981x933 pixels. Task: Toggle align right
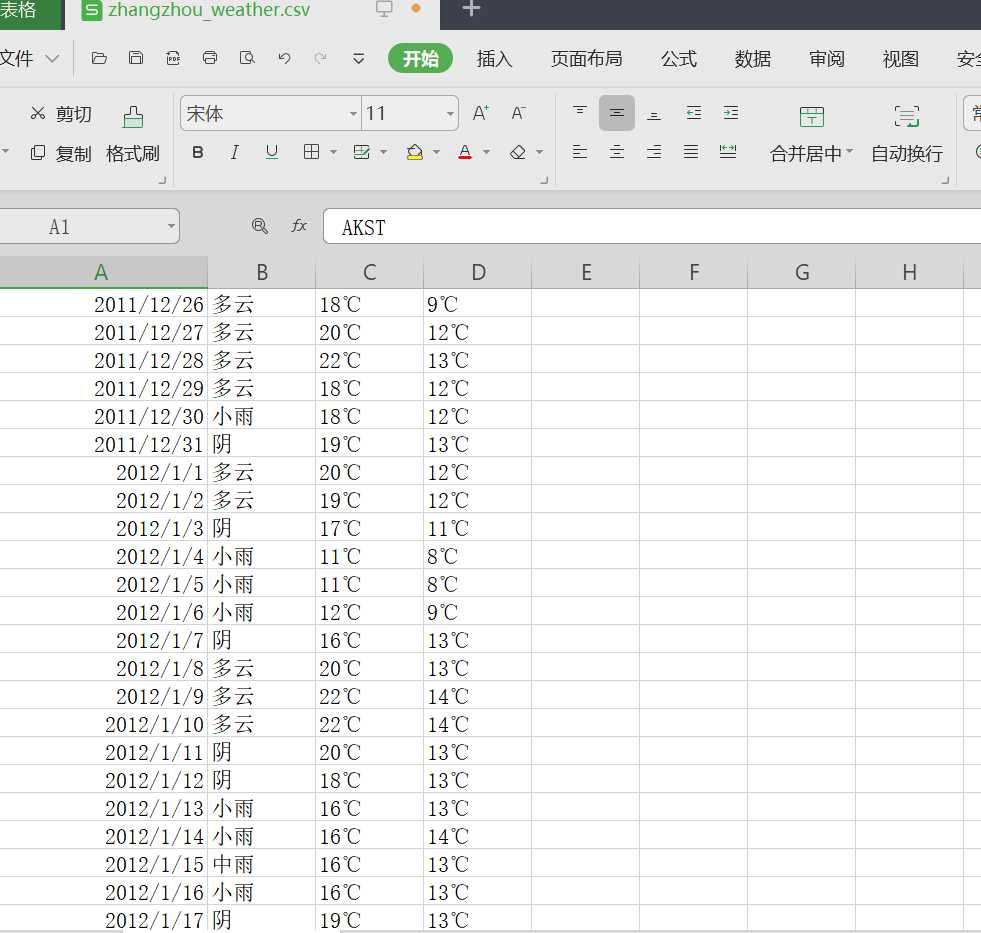click(654, 152)
